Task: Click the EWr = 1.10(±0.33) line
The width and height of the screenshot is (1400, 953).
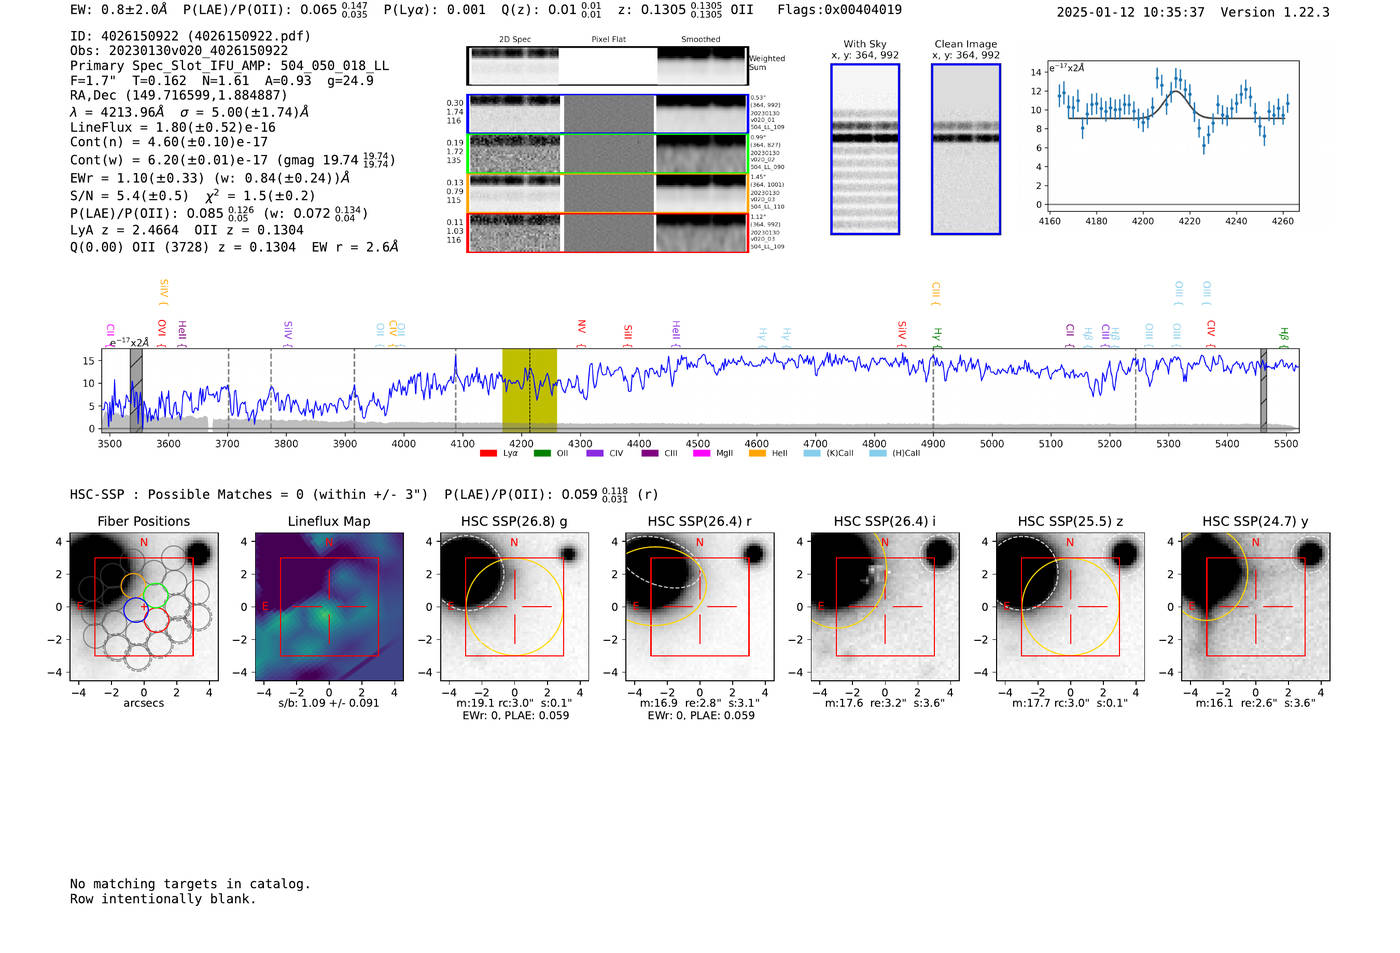Action: click(210, 177)
